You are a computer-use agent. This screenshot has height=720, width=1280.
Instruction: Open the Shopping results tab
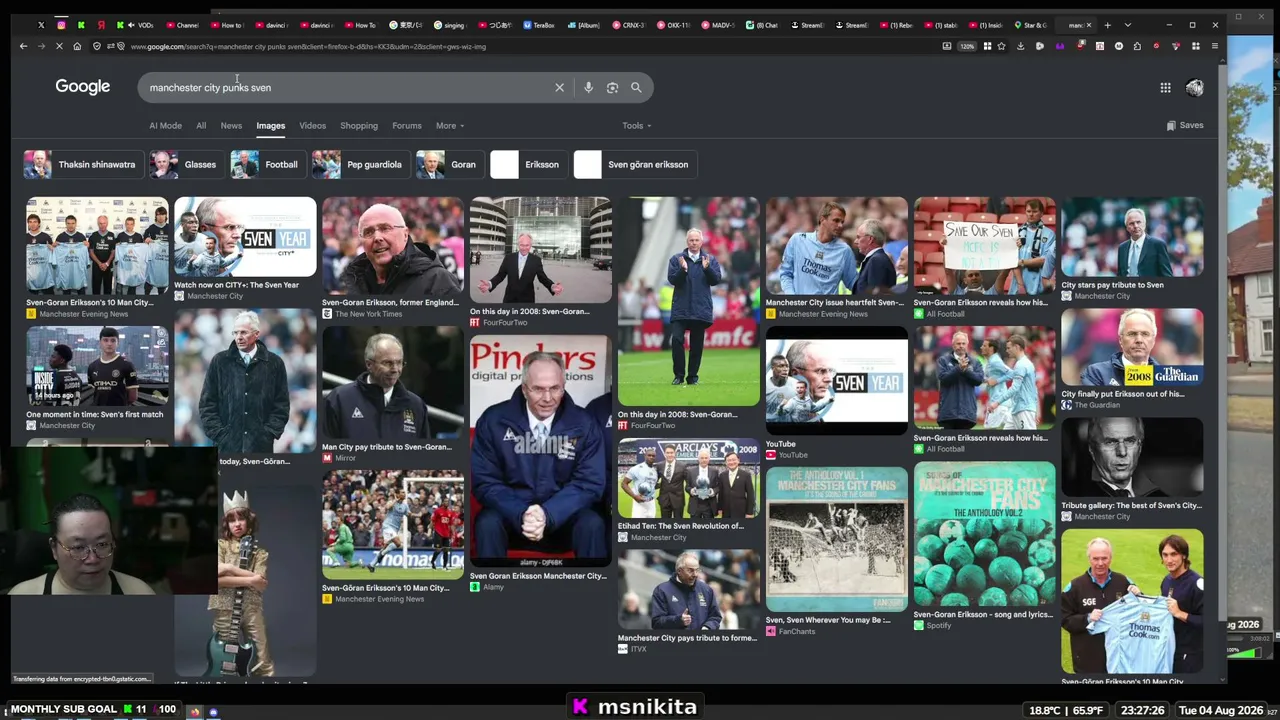359,126
